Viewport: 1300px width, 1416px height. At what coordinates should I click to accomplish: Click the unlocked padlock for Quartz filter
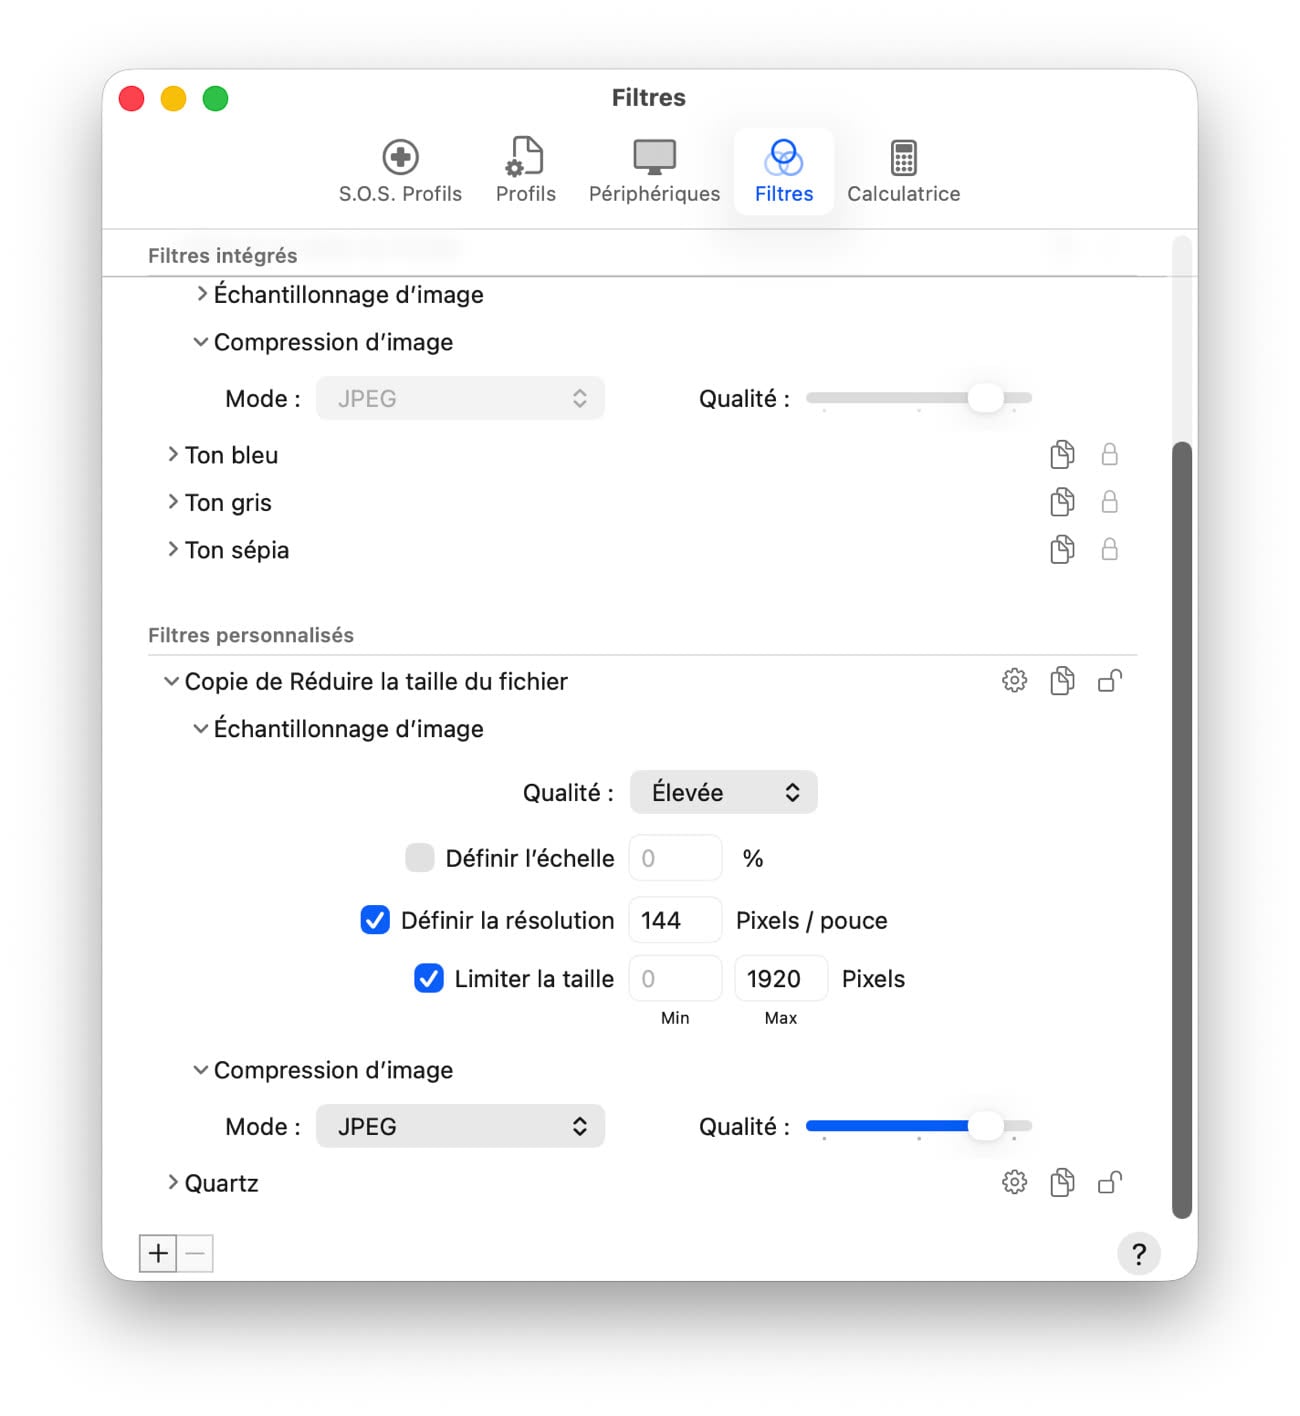pyautogui.click(x=1109, y=1183)
